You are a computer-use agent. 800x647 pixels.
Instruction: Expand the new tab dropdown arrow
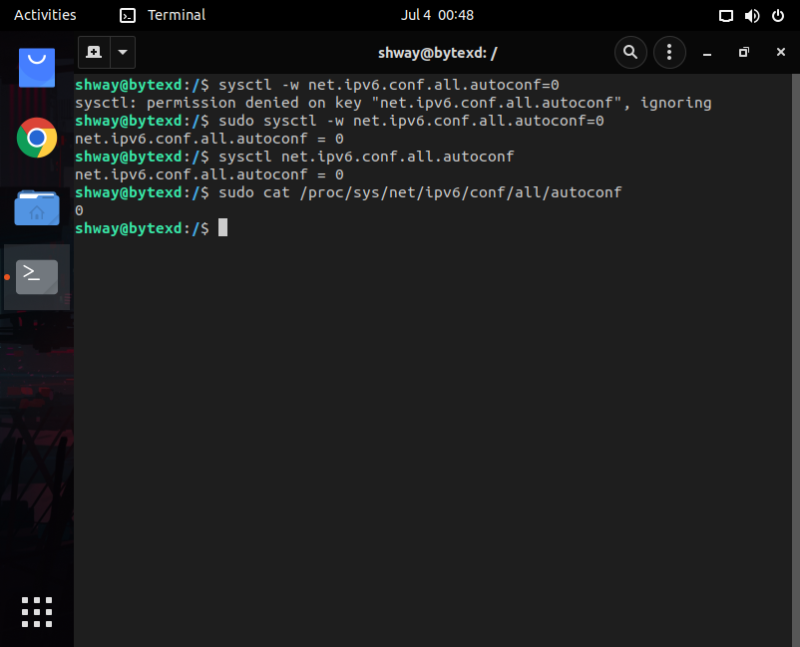[x=122, y=52]
